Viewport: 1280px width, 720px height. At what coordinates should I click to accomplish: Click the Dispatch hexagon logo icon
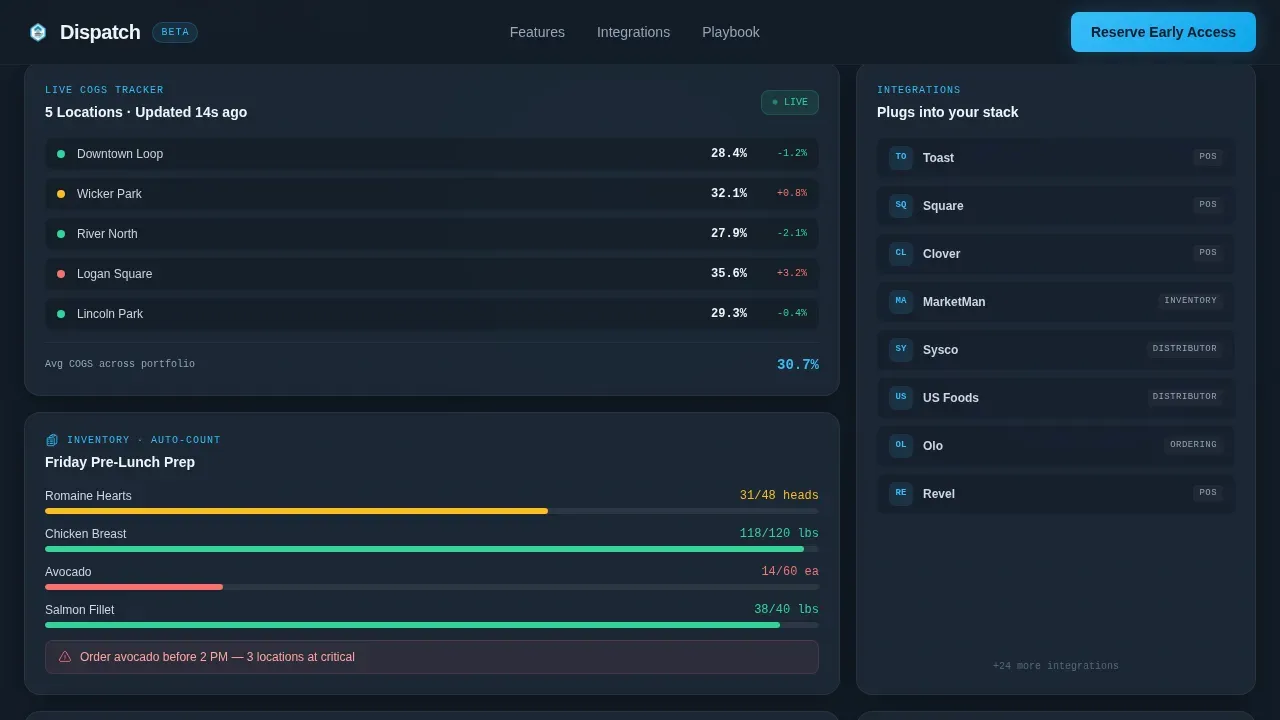pyautogui.click(x=38, y=32)
